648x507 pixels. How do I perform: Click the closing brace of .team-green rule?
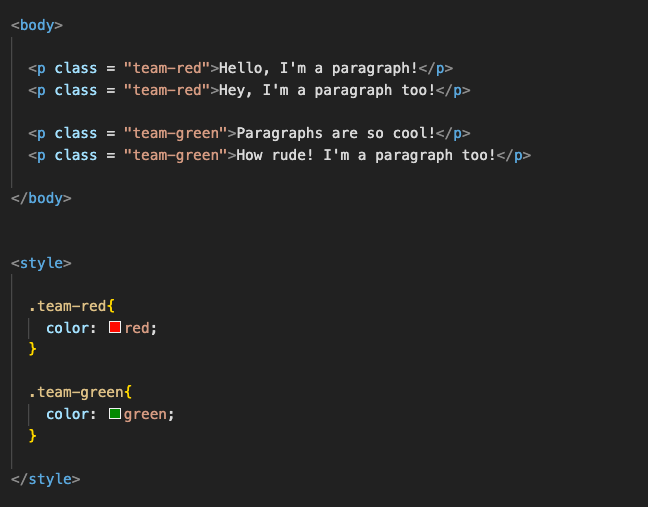[x=33, y=436]
